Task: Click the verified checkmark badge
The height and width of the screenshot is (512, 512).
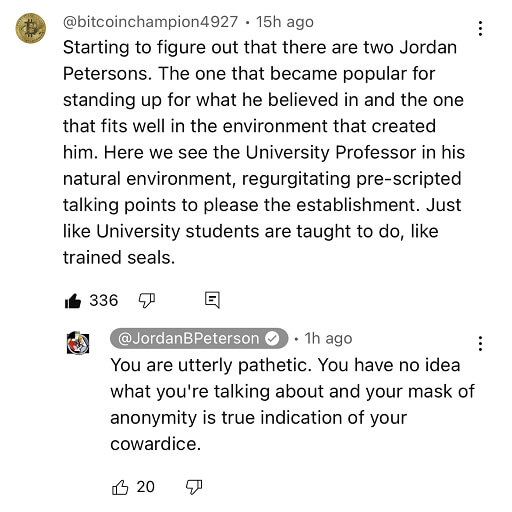Action: (x=272, y=339)
